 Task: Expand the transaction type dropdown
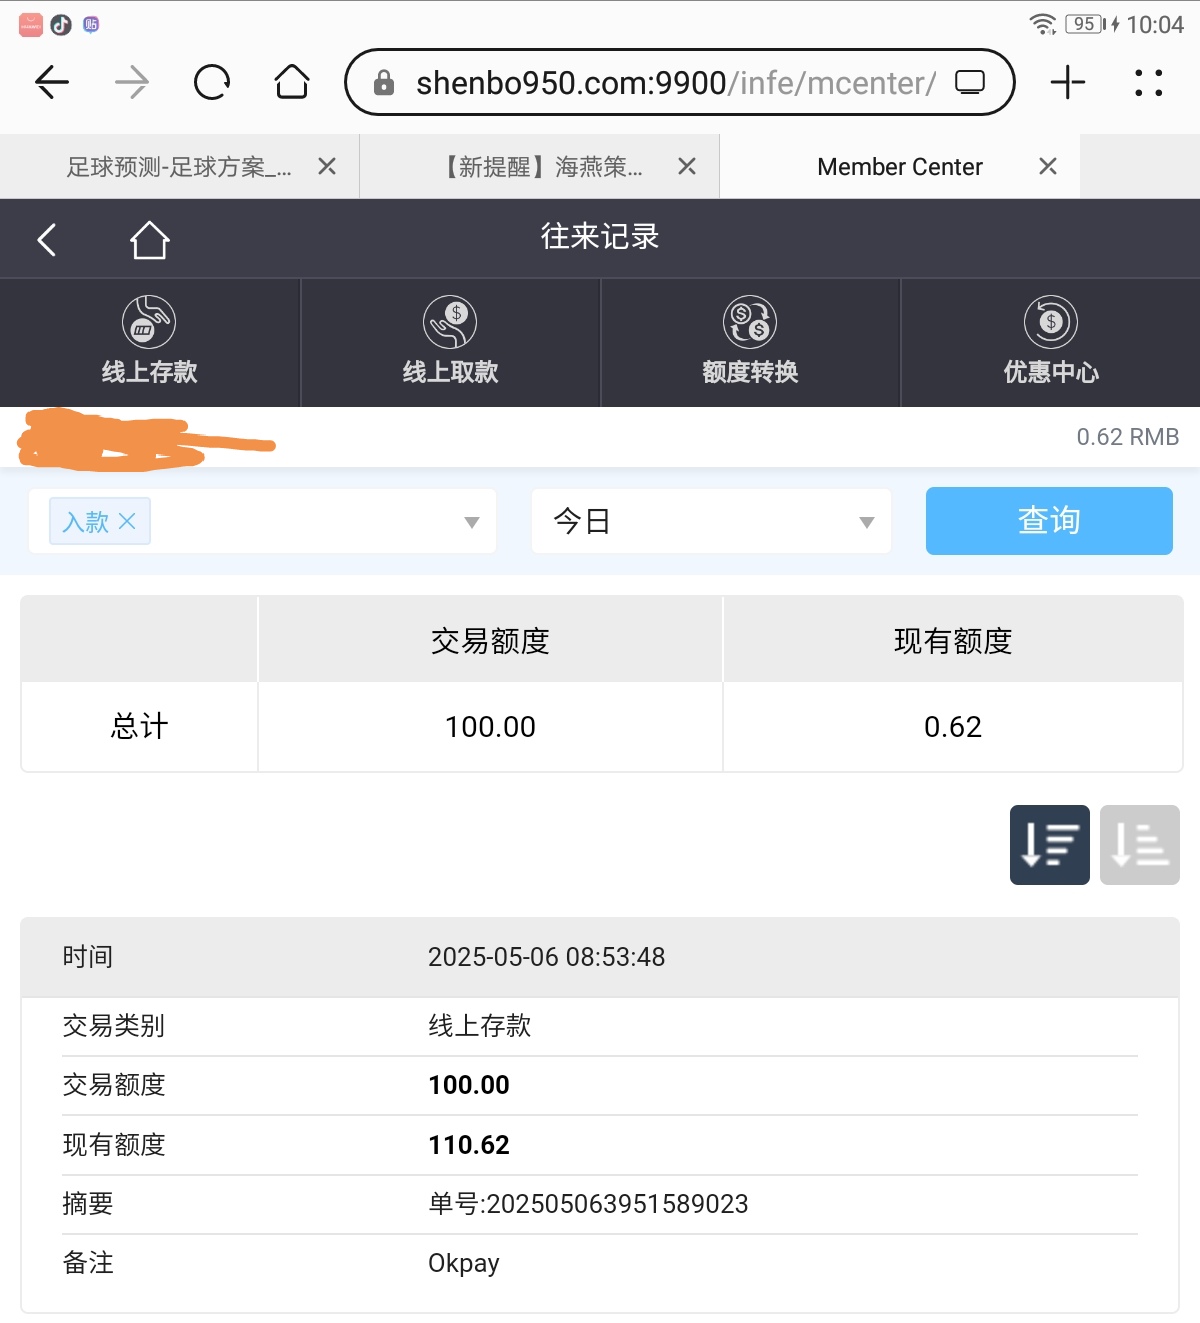(x=472, y=522)
